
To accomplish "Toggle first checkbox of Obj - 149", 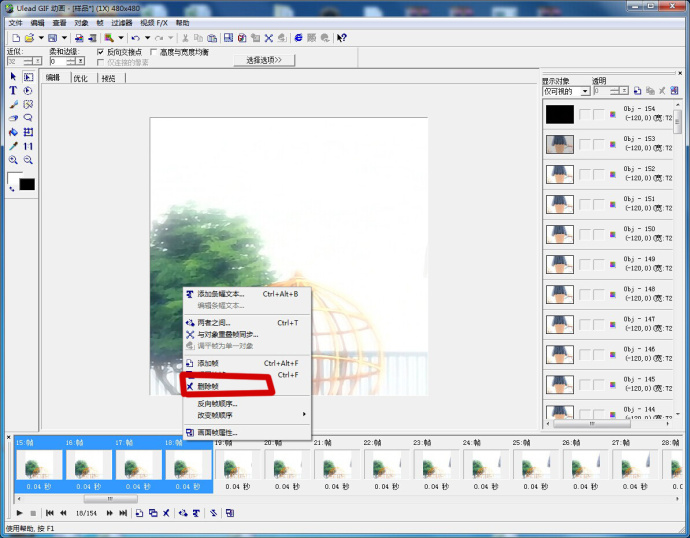I will (584, 265).
